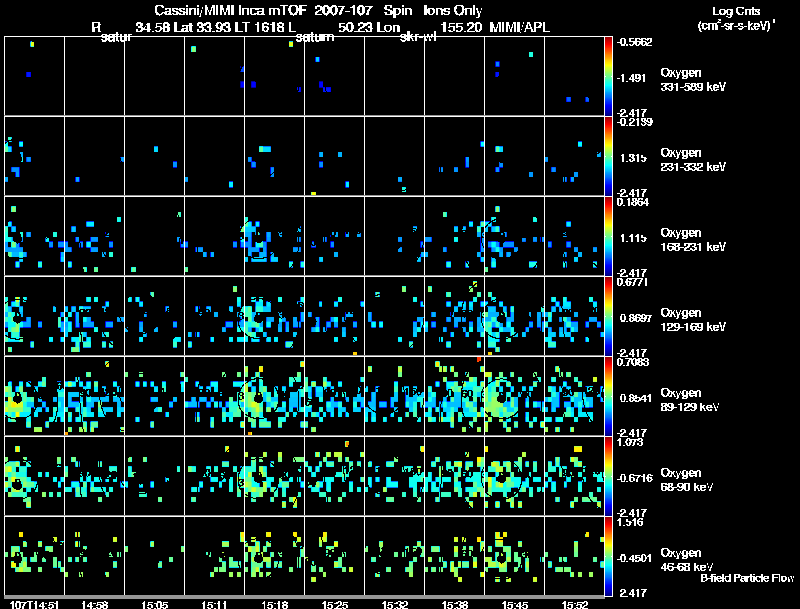Open the 129-169 keV image at 14:58

coord(94,316)
